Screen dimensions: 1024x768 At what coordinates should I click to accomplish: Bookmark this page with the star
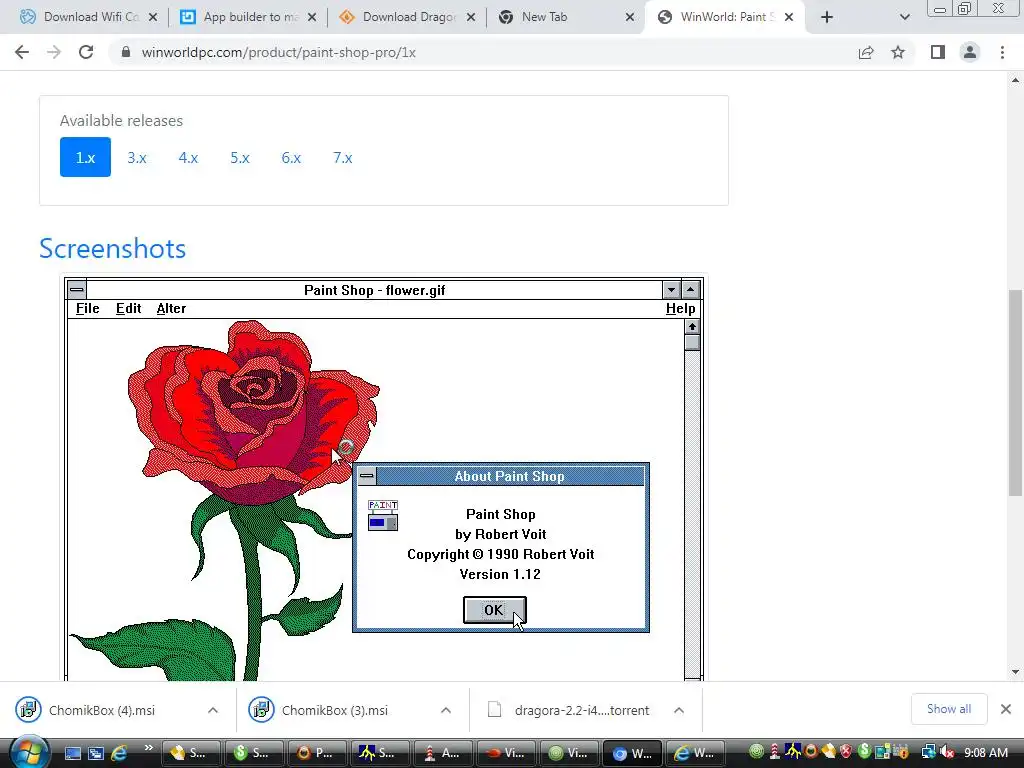898,52
